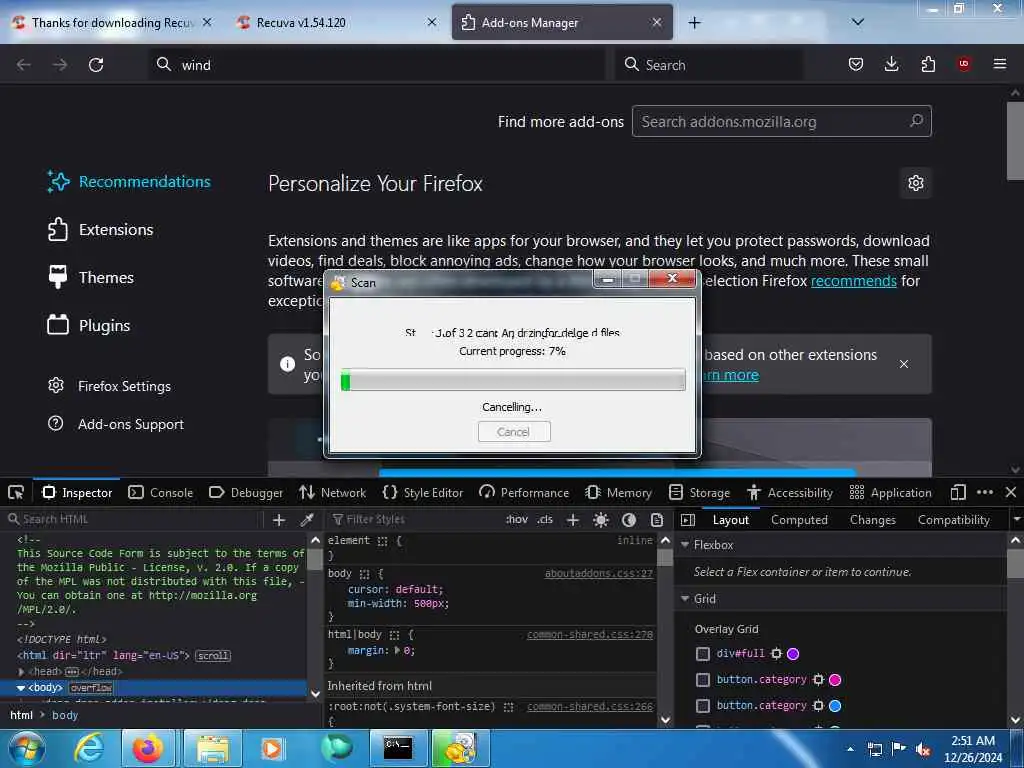The height and width of the screenshot is (768, 1024).
Task: Follow the recommends link
Action: (x=854, y=281)
